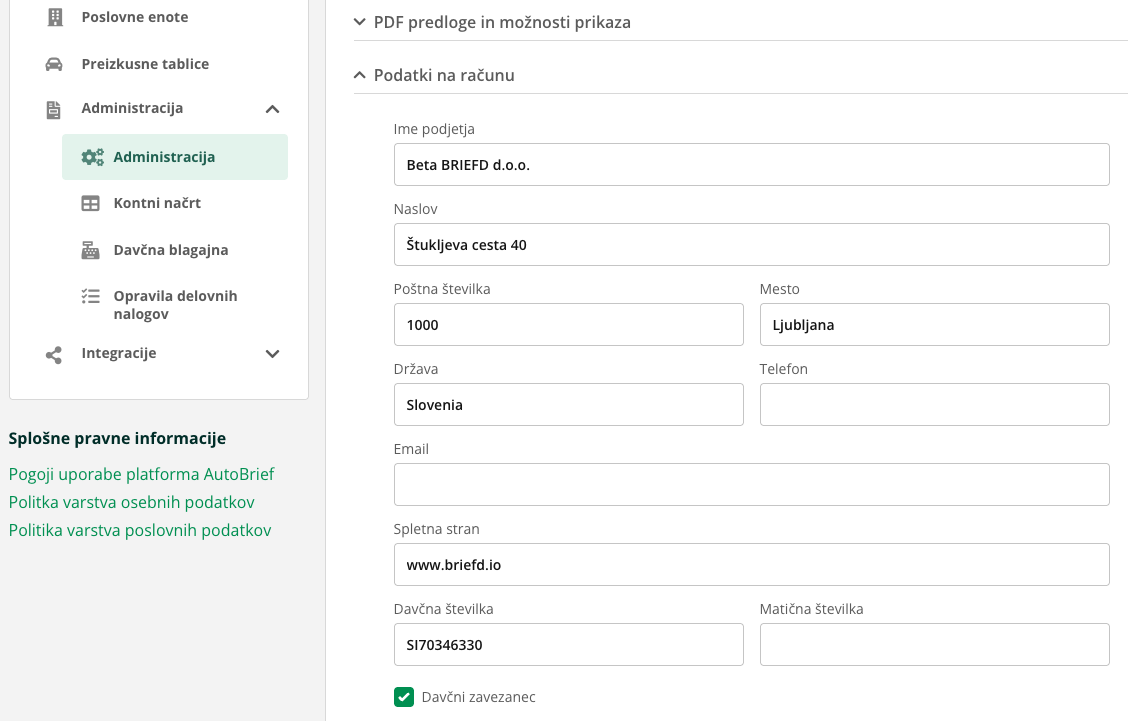Click the table icon next to Kontni načrt

click(x=90, y=203)
